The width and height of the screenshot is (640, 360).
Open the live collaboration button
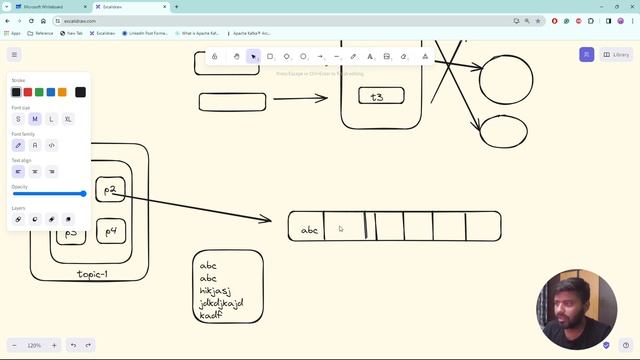[587, 54]
